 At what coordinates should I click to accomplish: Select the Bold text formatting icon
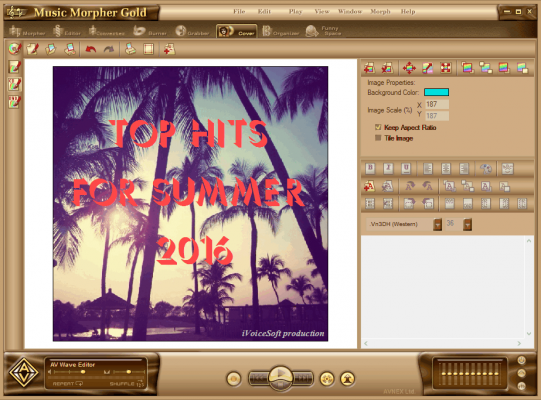point(370,168)
